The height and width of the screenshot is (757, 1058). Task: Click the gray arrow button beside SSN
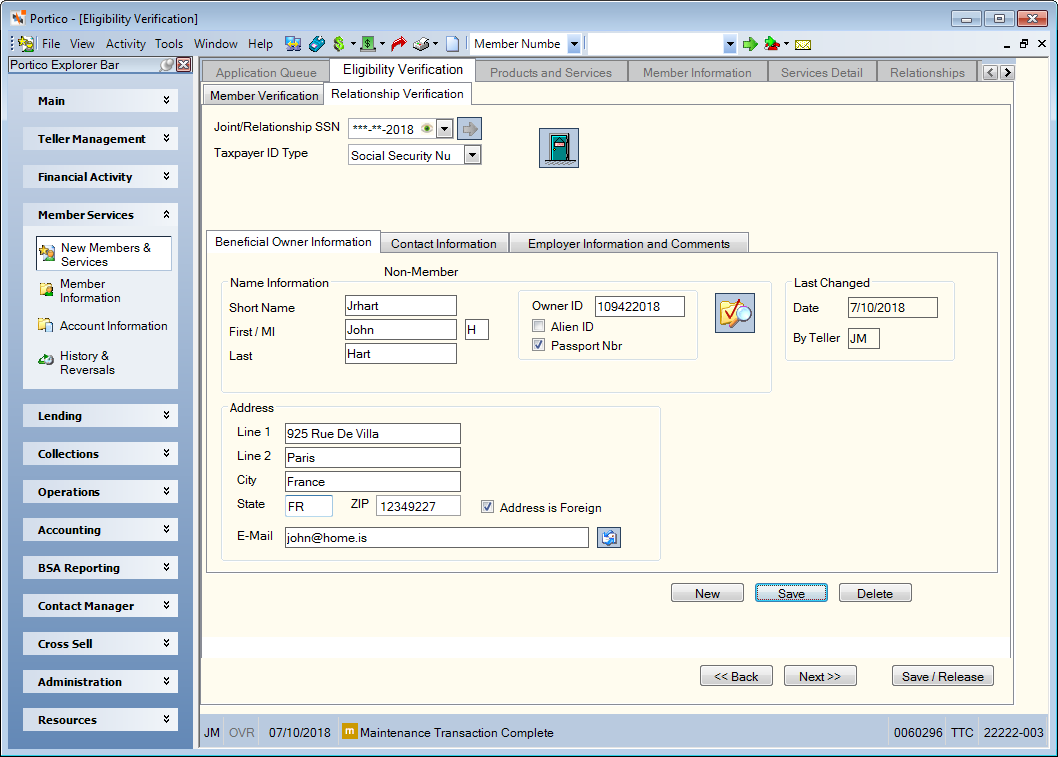point(470,128)
